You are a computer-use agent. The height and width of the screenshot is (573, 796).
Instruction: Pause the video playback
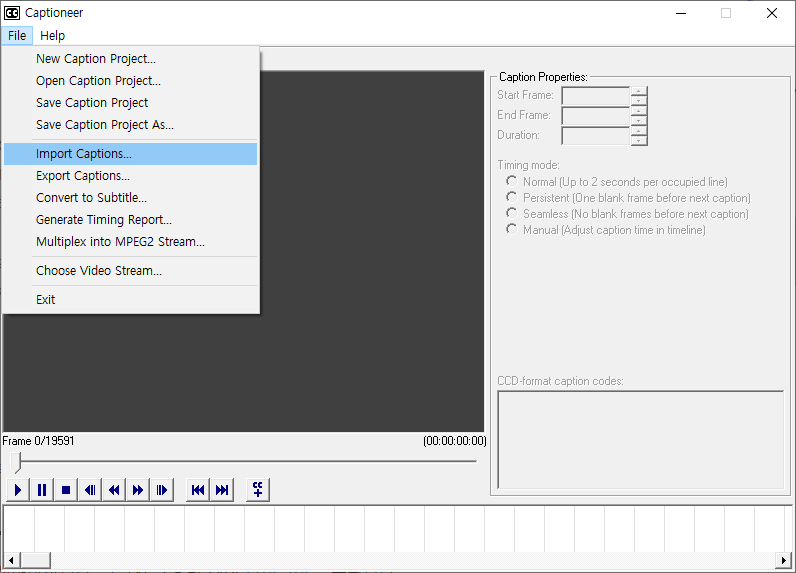[42, 490]
